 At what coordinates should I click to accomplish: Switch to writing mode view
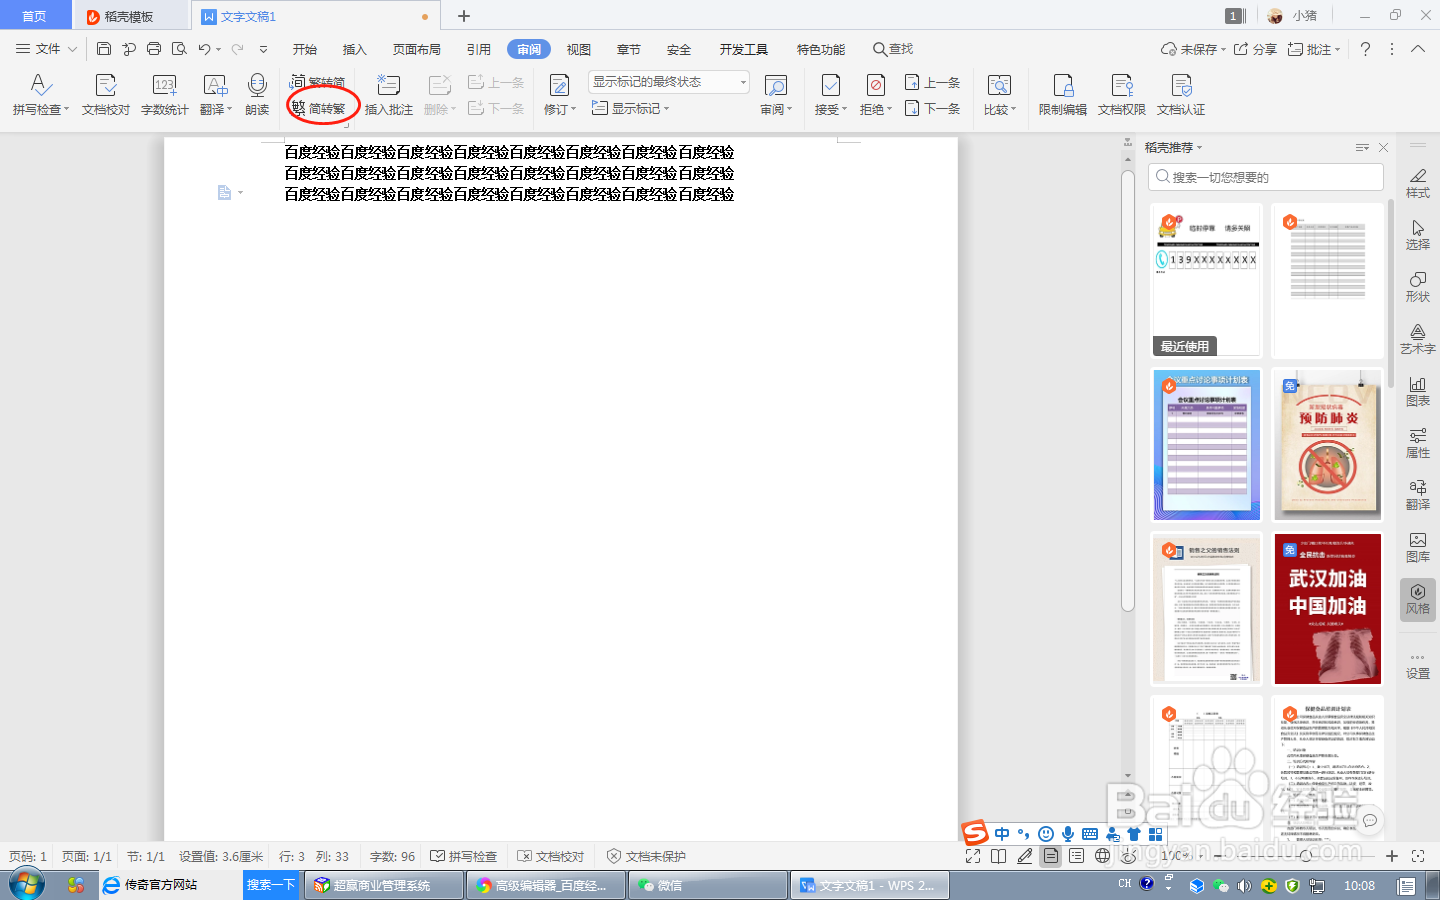(x=1025, y=856)
